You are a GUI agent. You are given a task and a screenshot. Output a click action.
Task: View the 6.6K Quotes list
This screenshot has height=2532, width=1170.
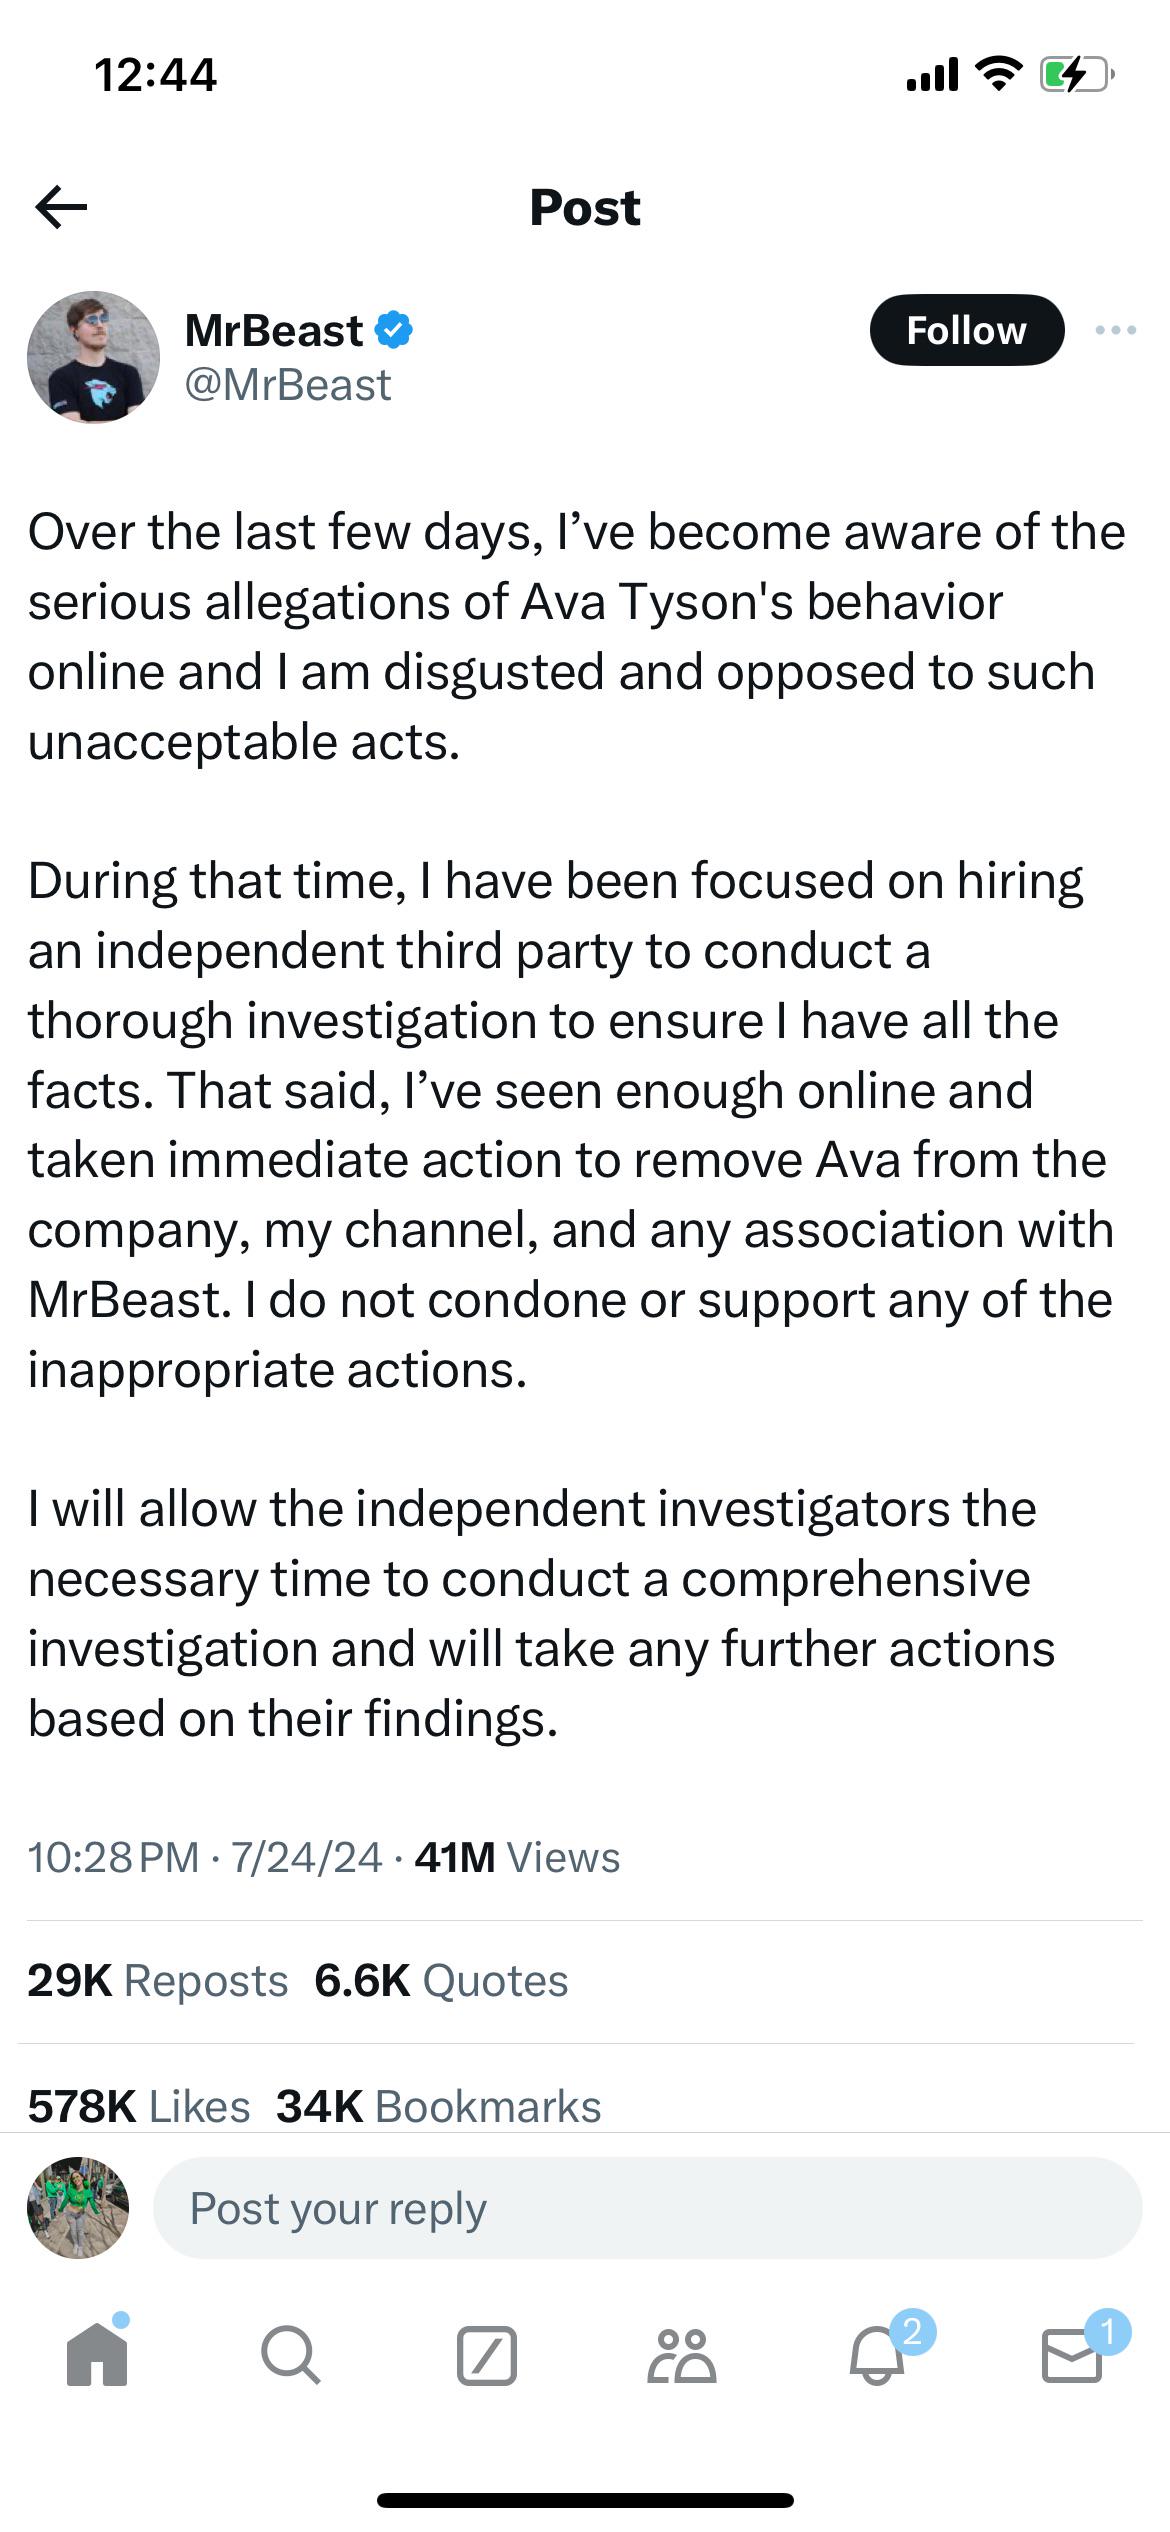click(x=441, y=1980)
